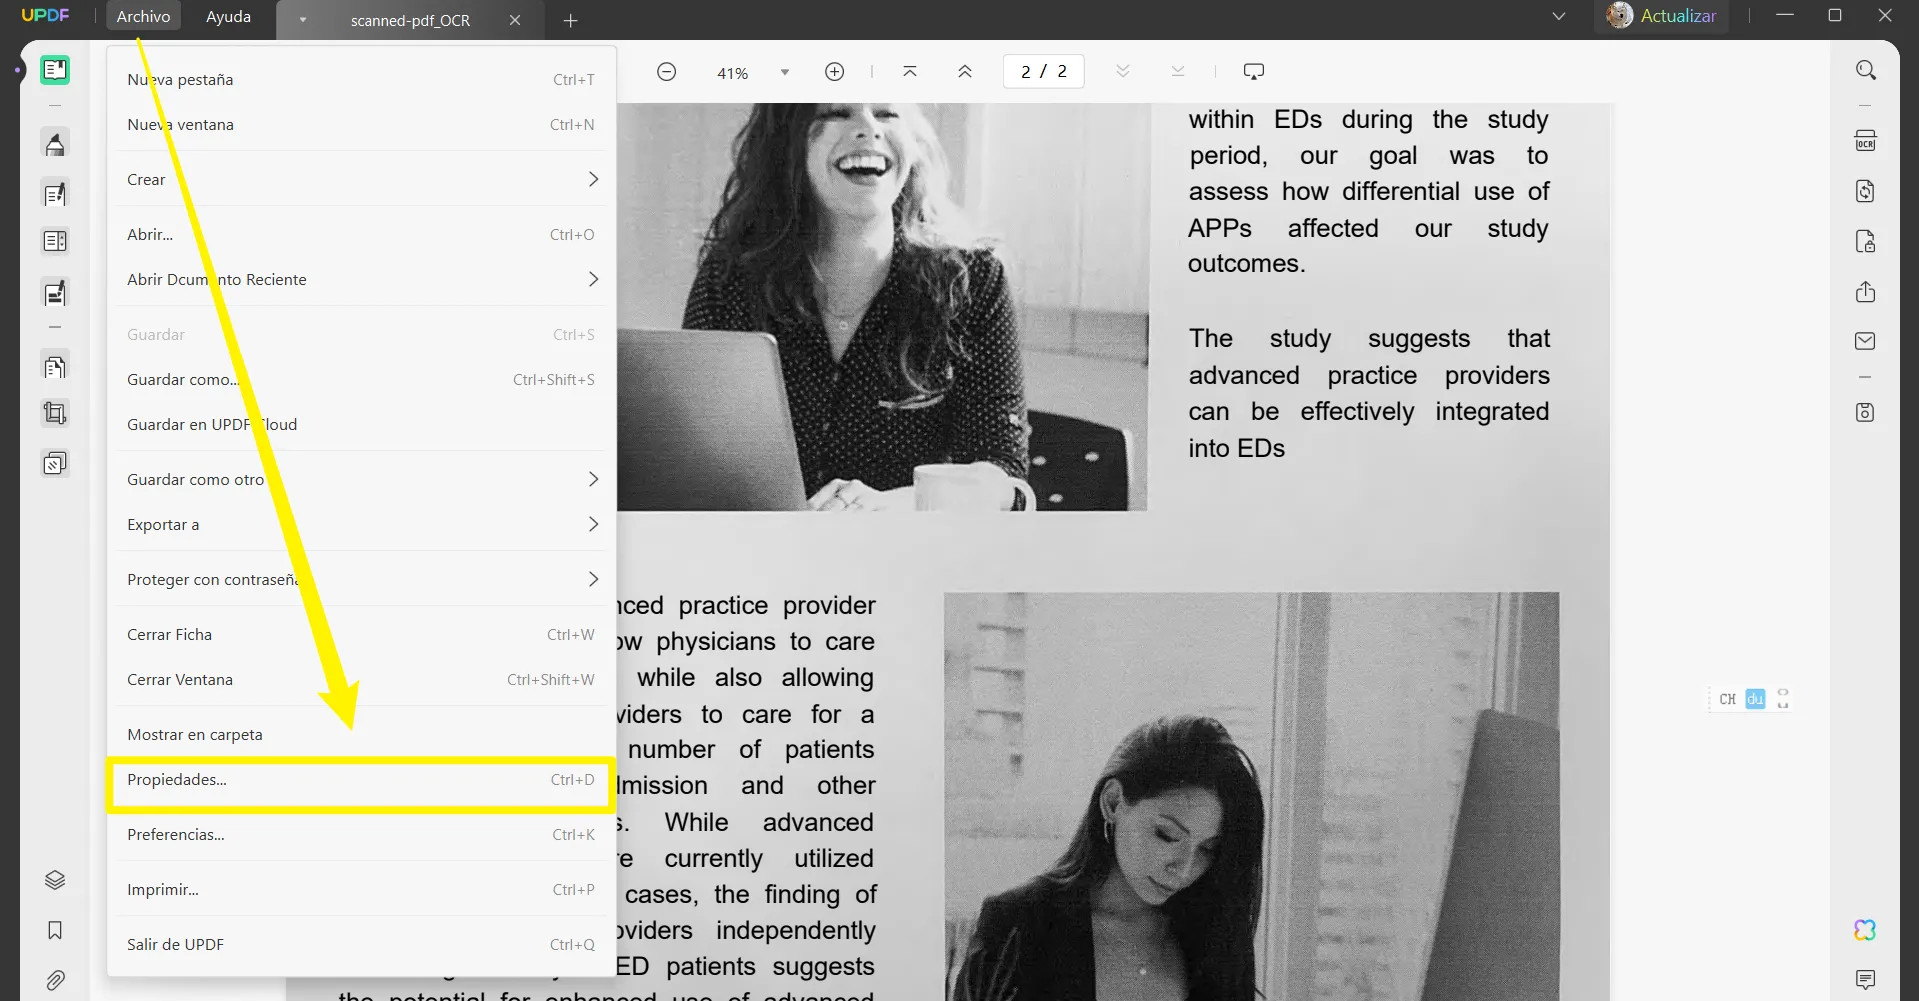Click the search magnifier icon

pyautogui.click(x=1865, y=70)
